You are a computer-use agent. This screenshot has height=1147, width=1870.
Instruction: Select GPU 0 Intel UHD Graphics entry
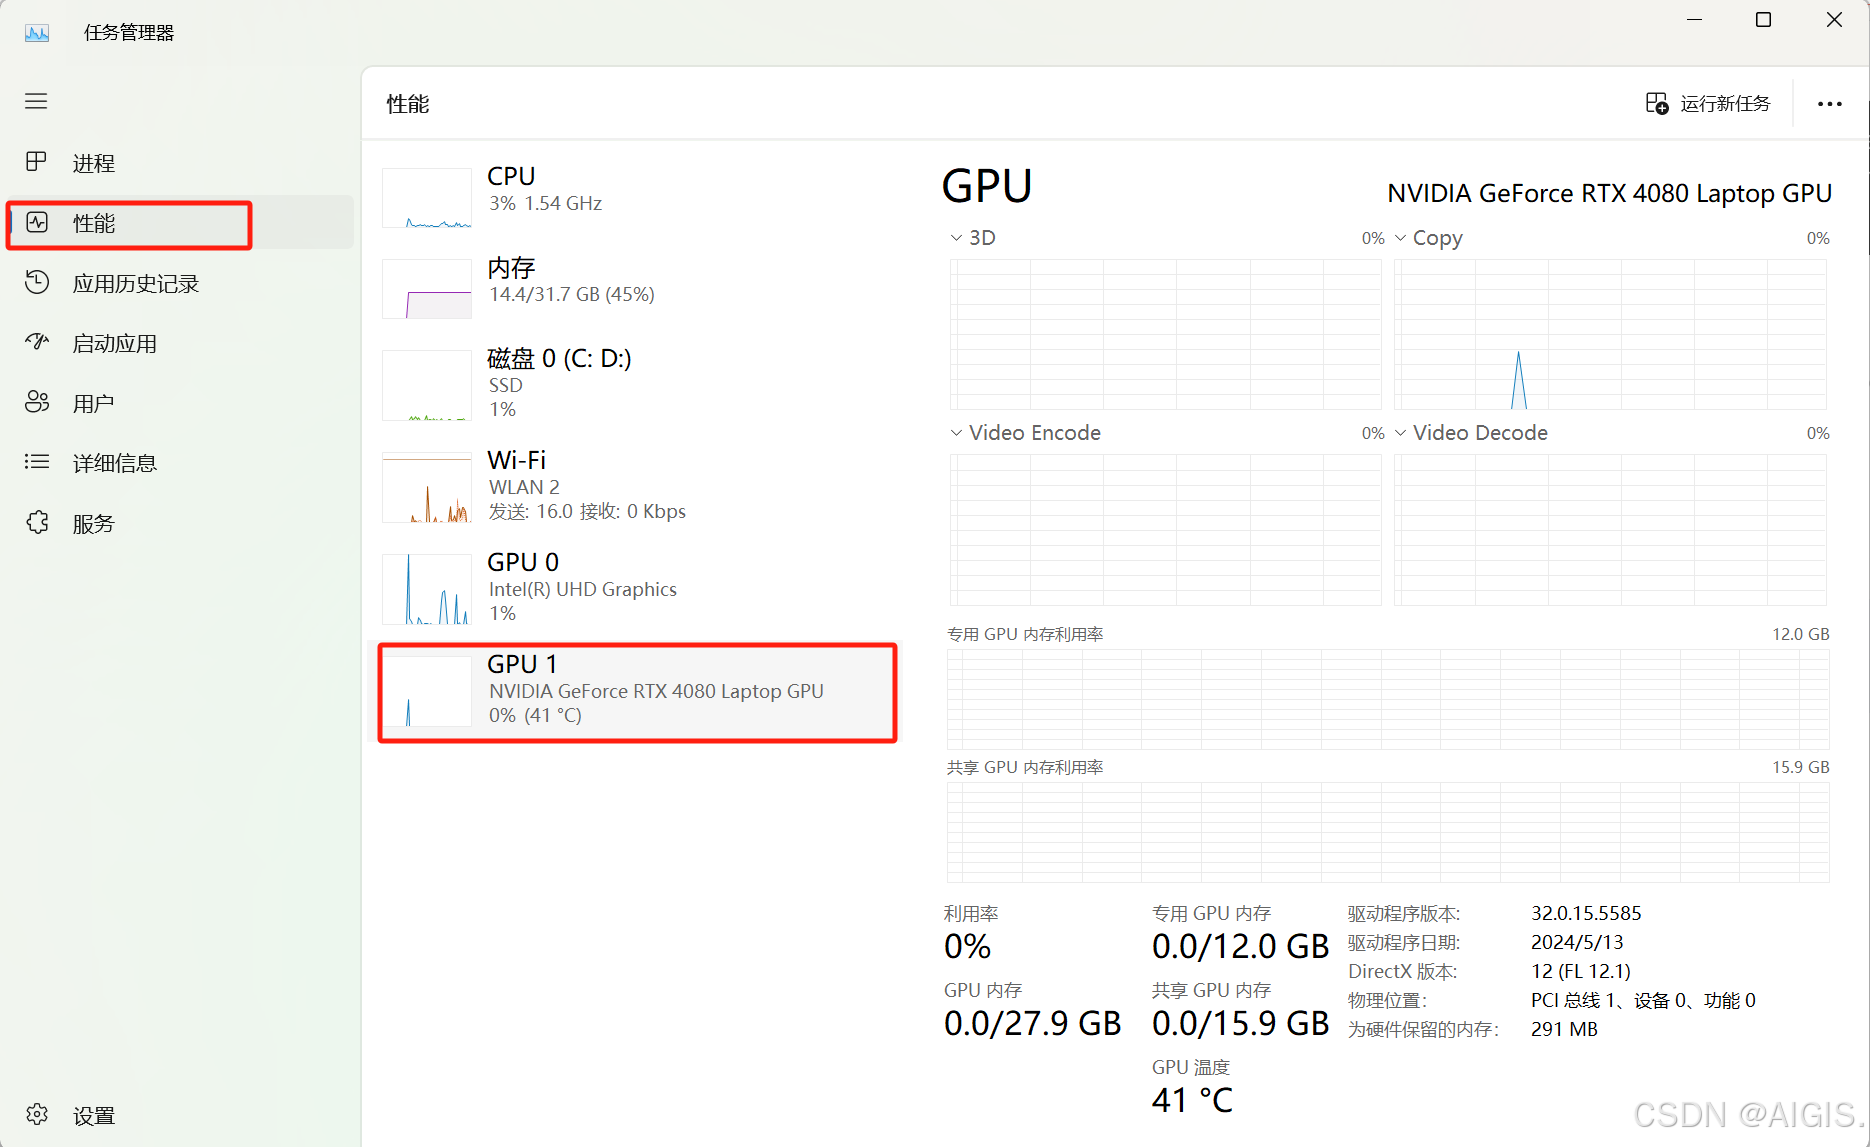point(638,589)
